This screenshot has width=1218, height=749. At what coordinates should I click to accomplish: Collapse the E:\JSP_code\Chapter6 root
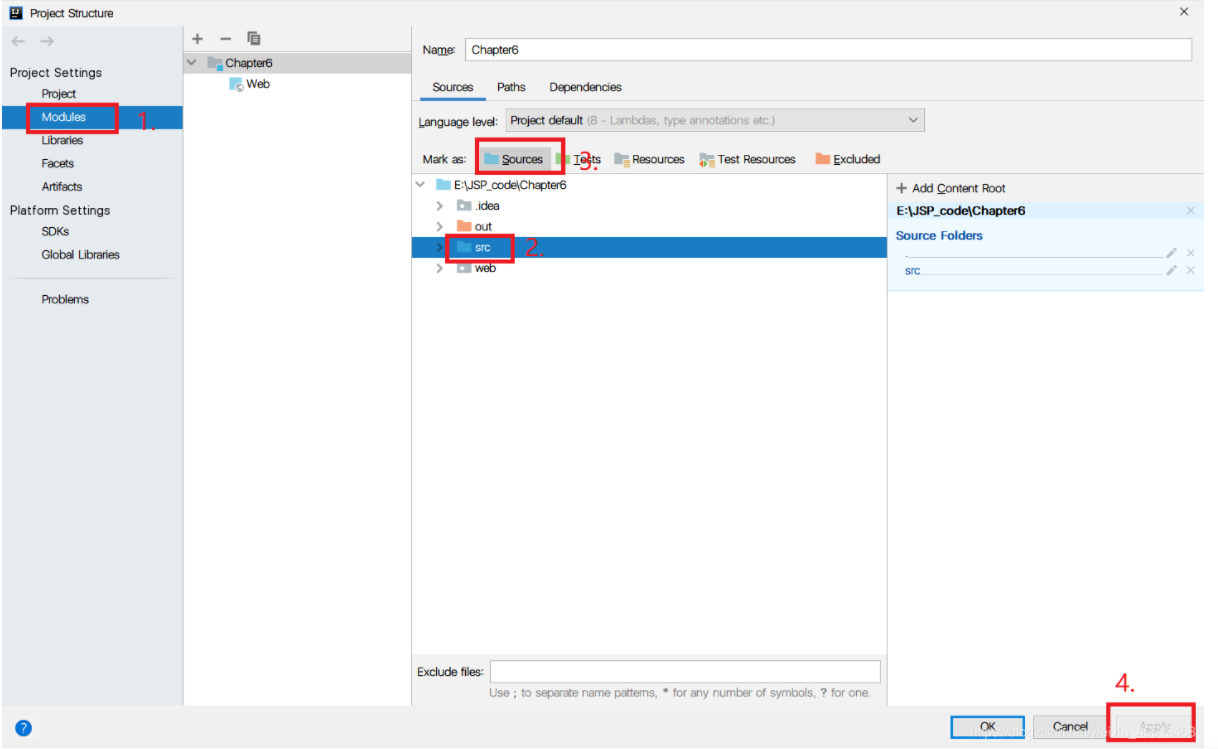pos(420,185)
